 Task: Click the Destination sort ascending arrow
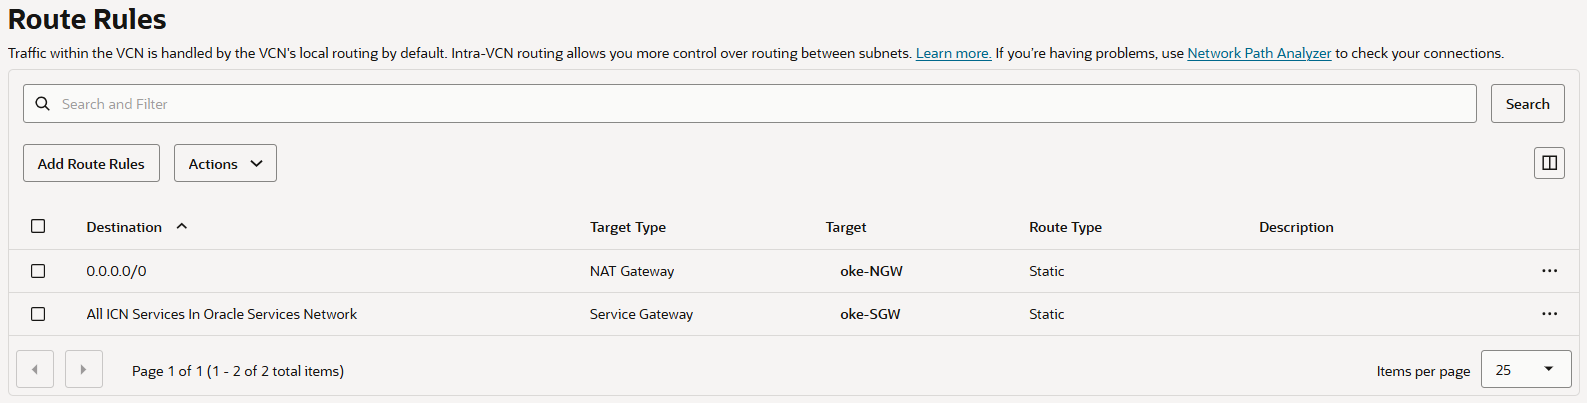pyautogui.click(x=182, y=227)
